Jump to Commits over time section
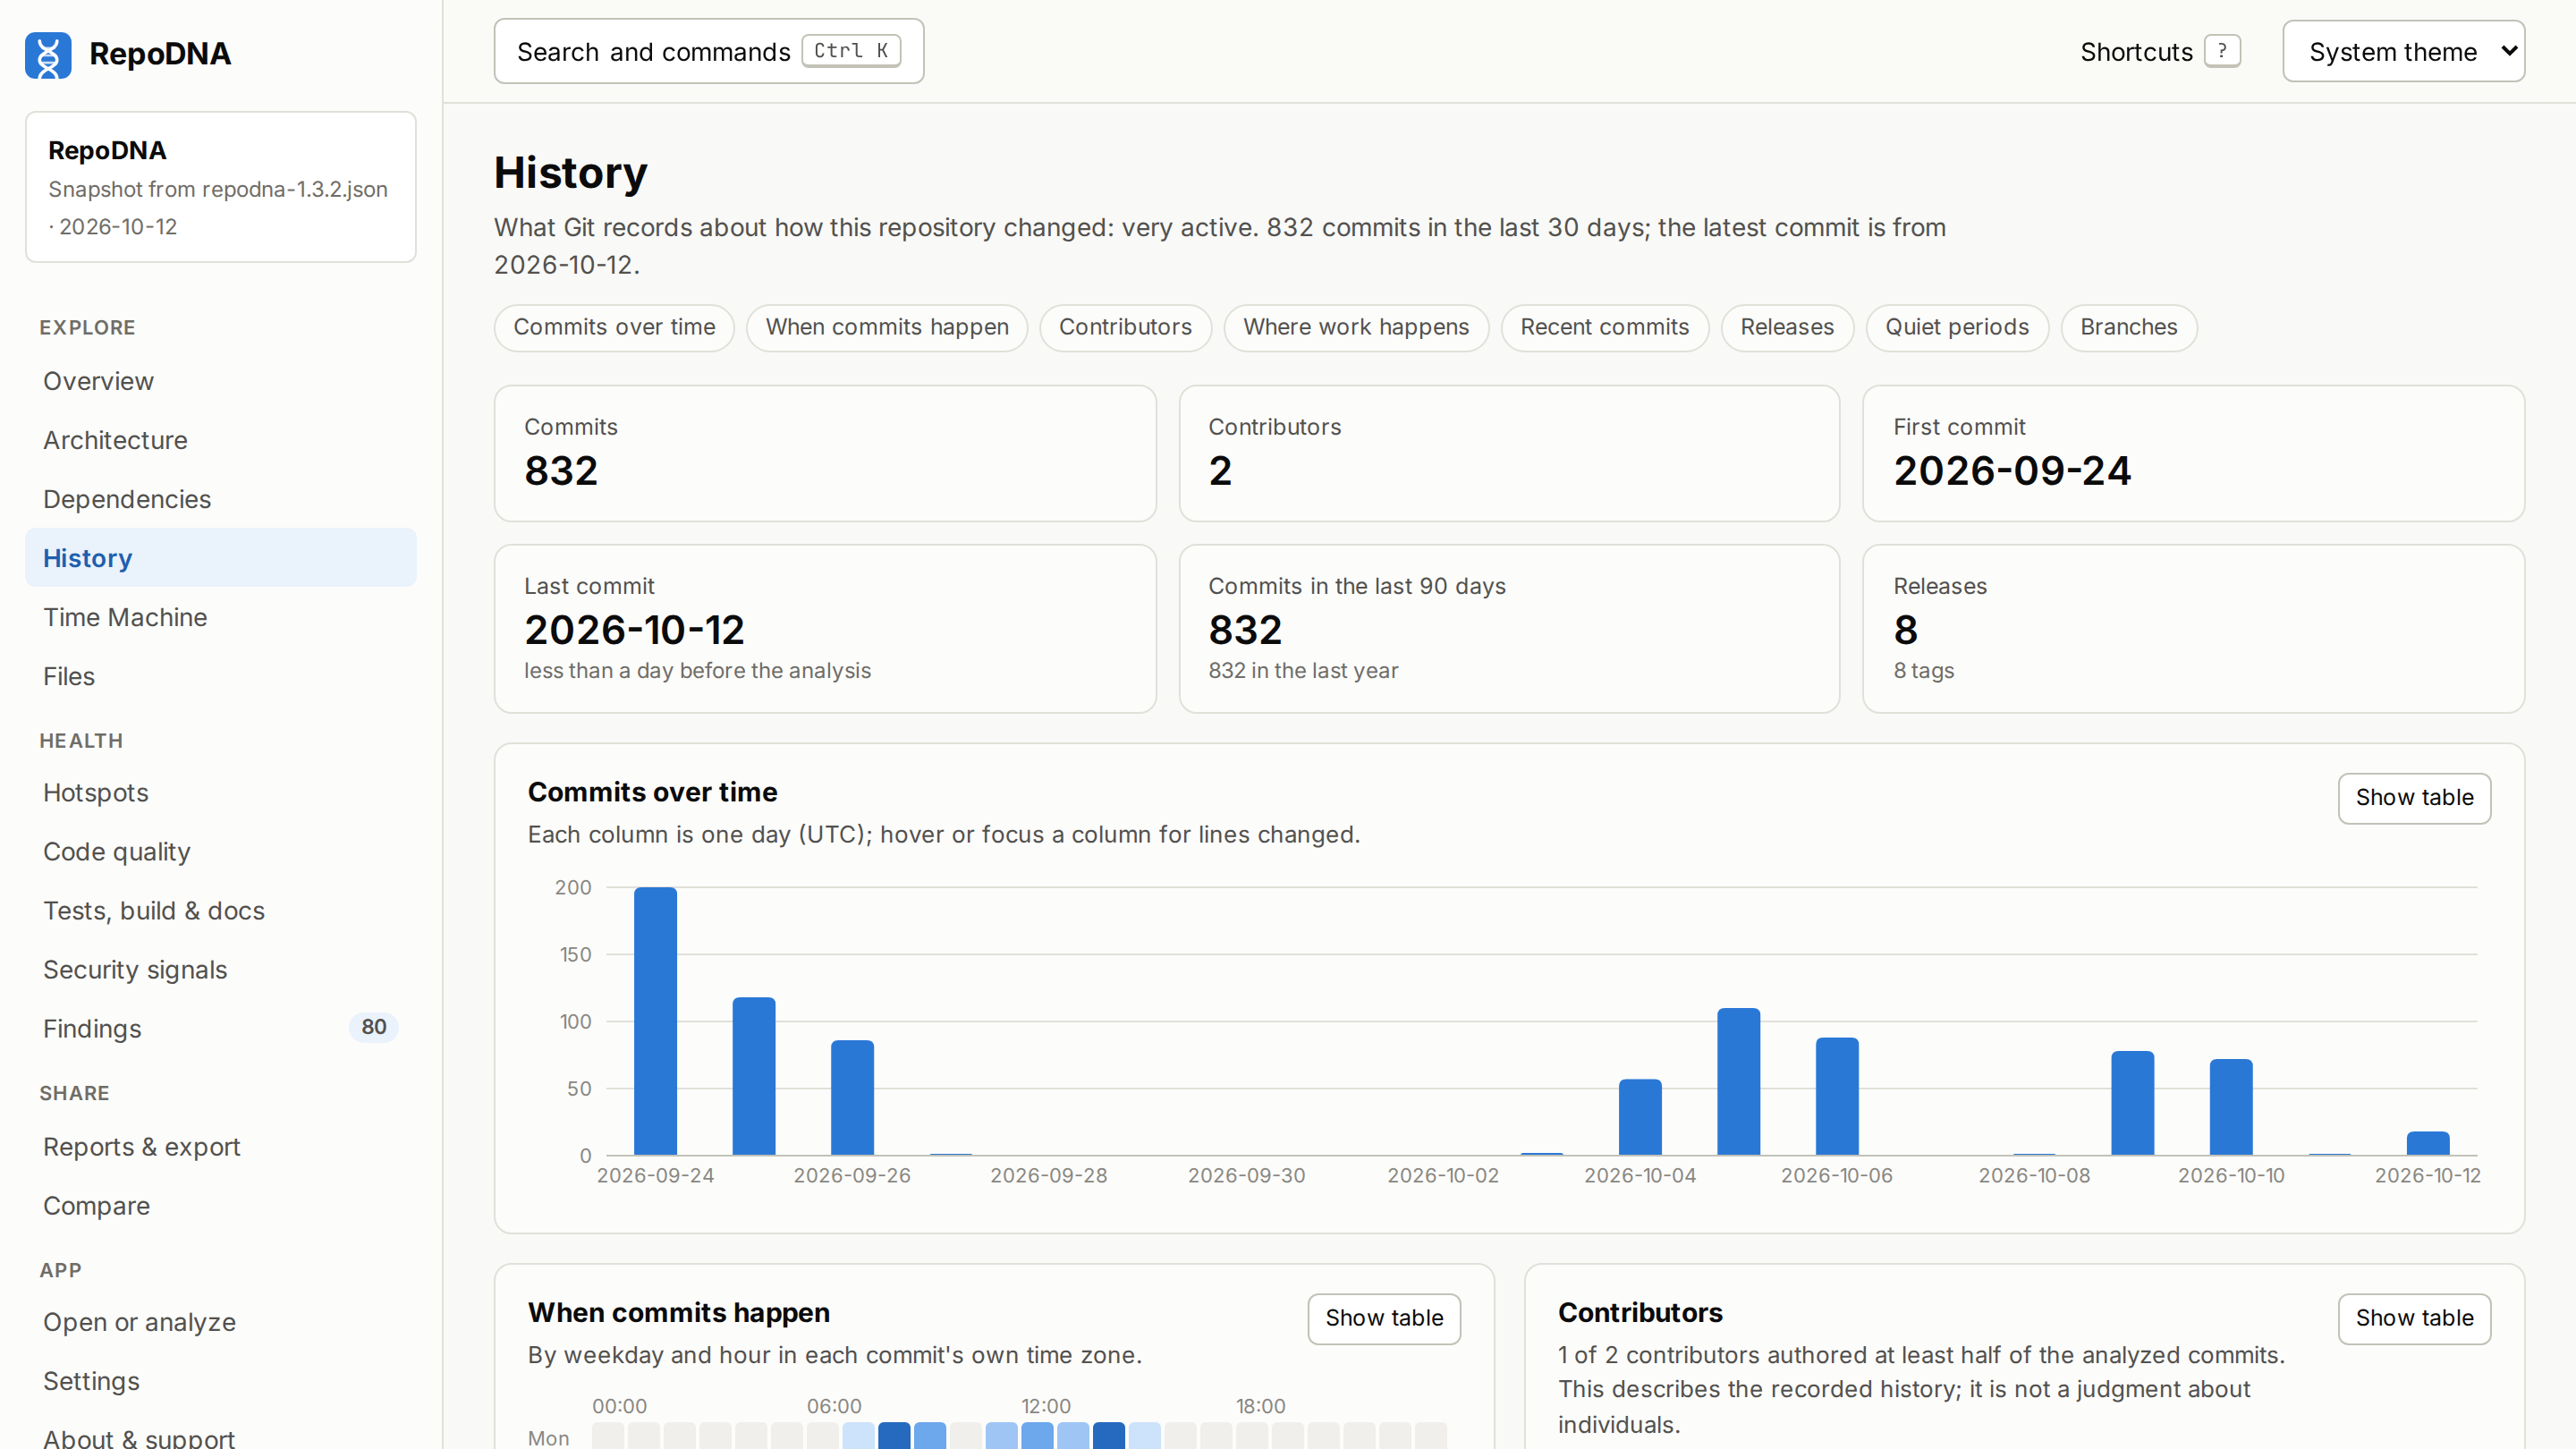The image size is (2576, 1449). point(614,327)
